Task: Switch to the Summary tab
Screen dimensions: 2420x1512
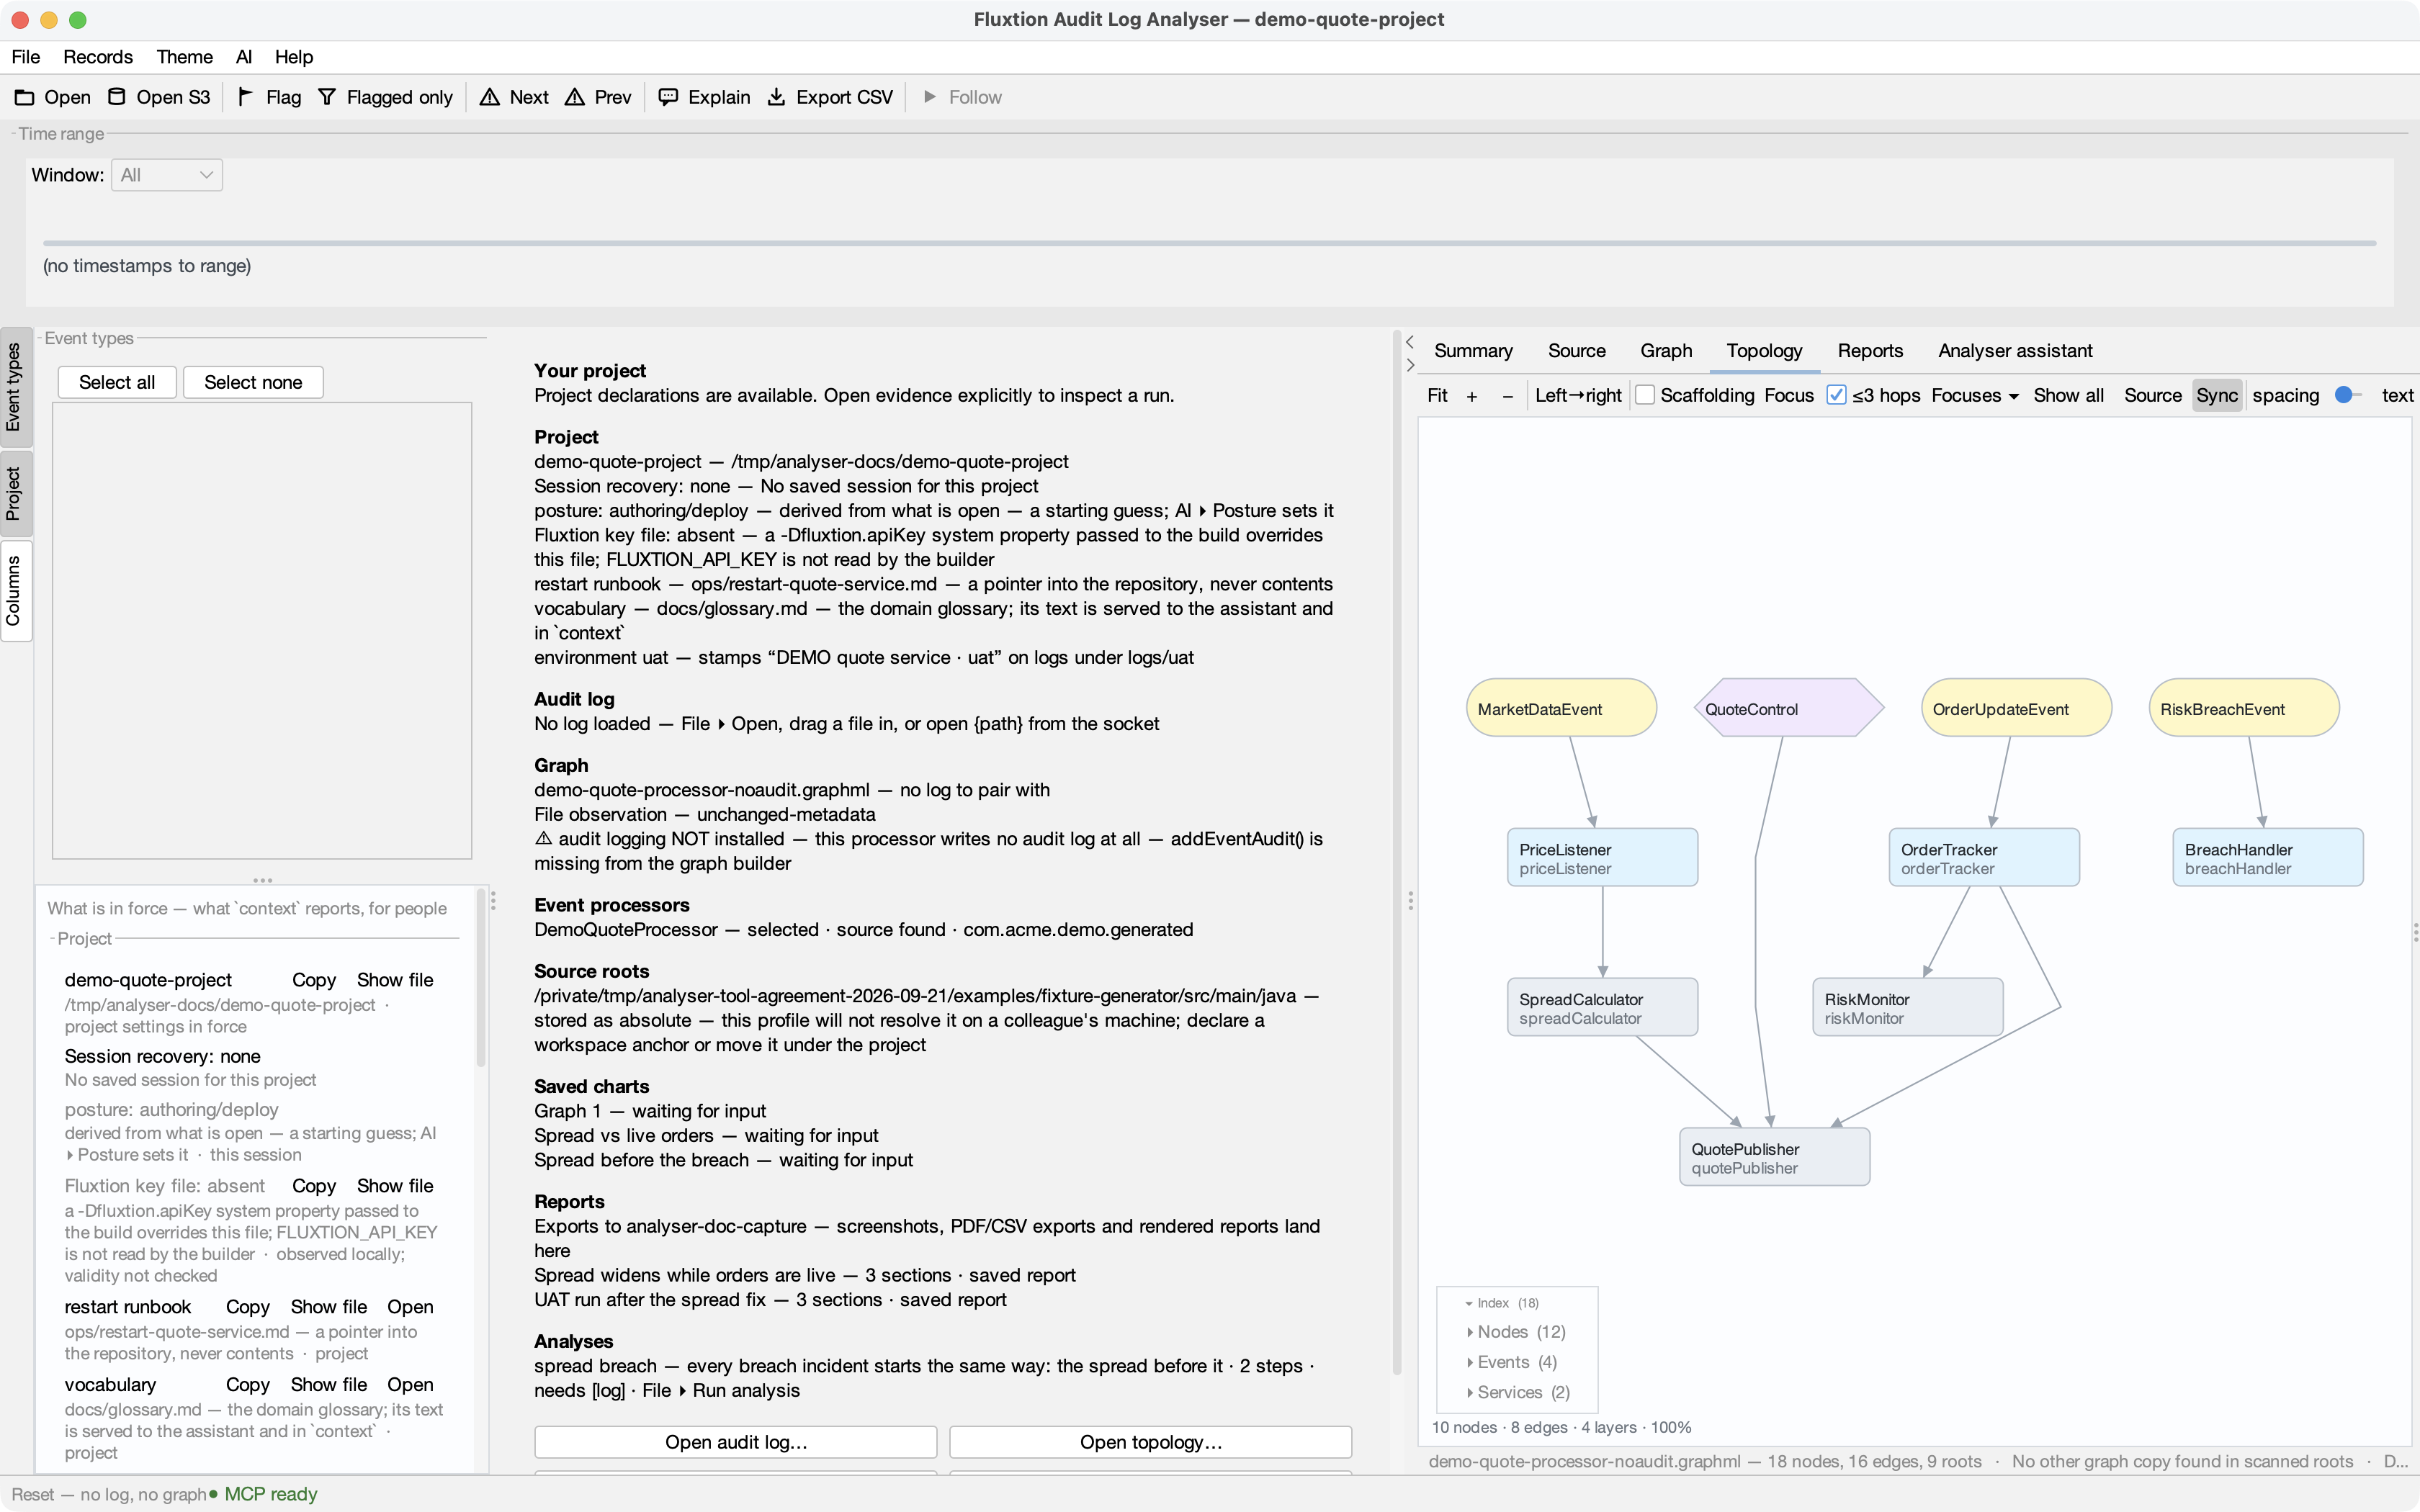Action: pos(1473,351)
